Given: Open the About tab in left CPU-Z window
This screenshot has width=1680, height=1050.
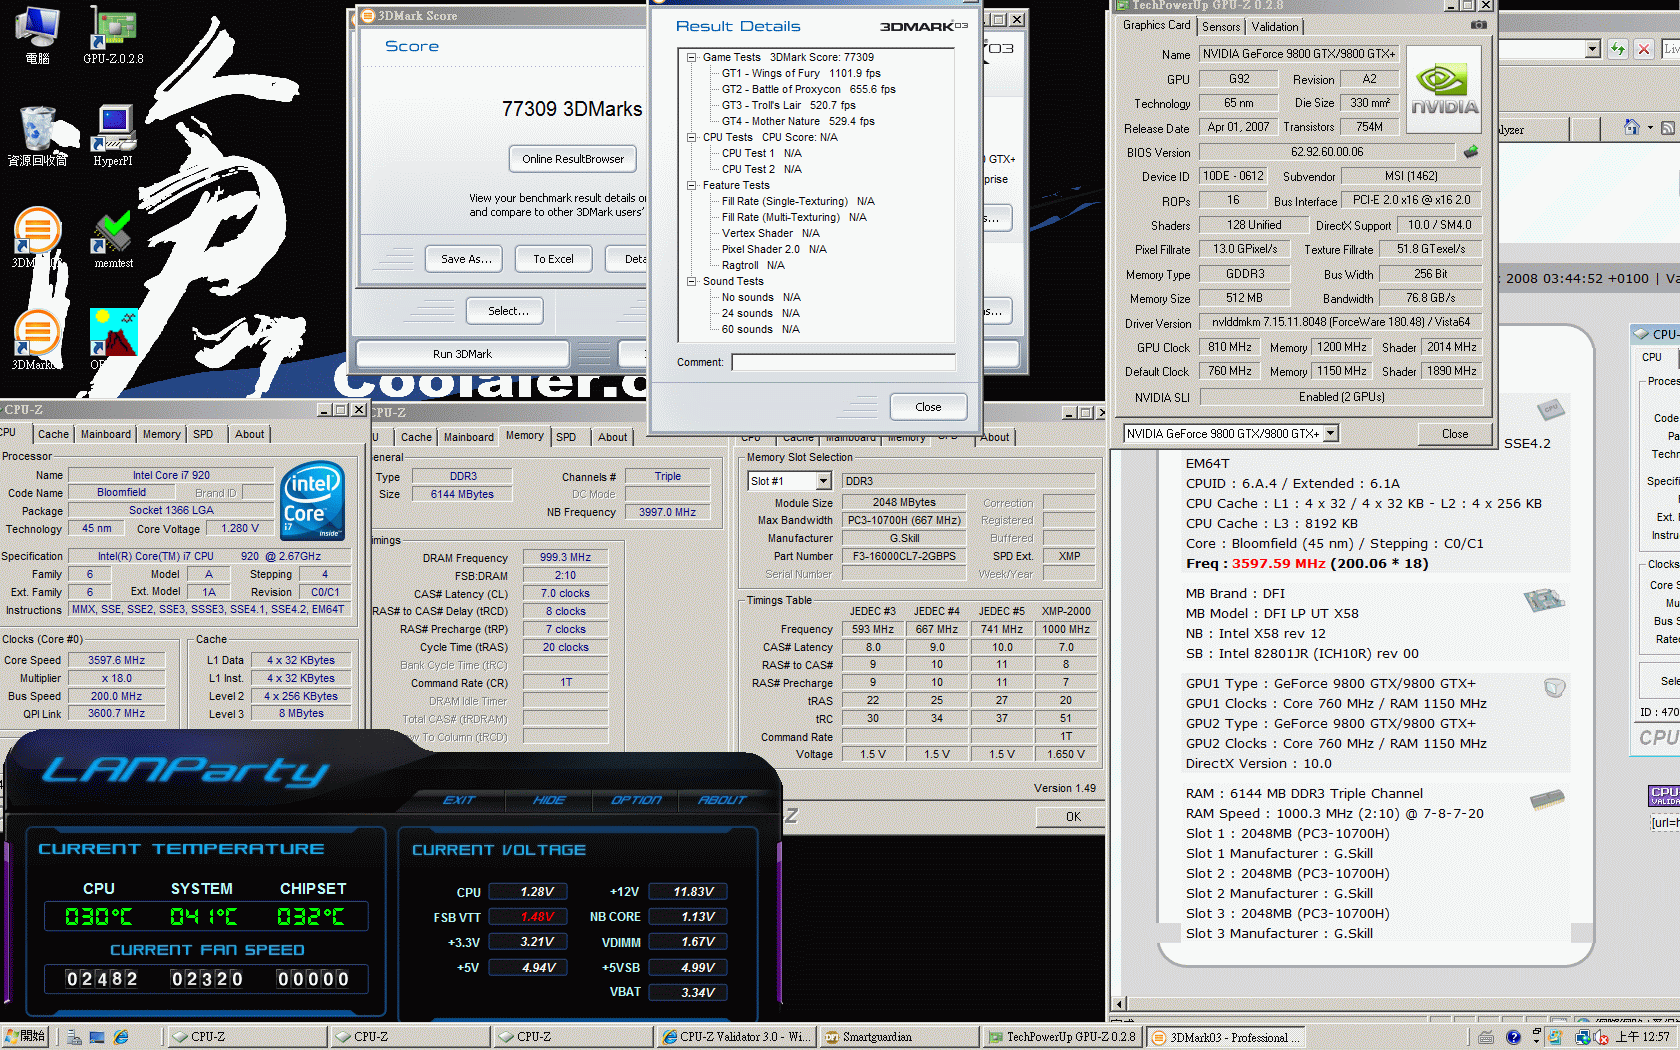Looking at the screenshot, I should [x=250, y=434].
